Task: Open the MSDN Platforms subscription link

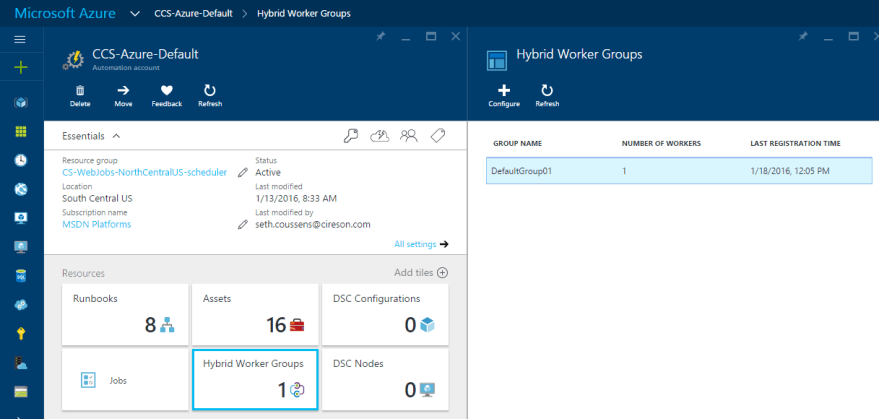Action: pos(96,224)
